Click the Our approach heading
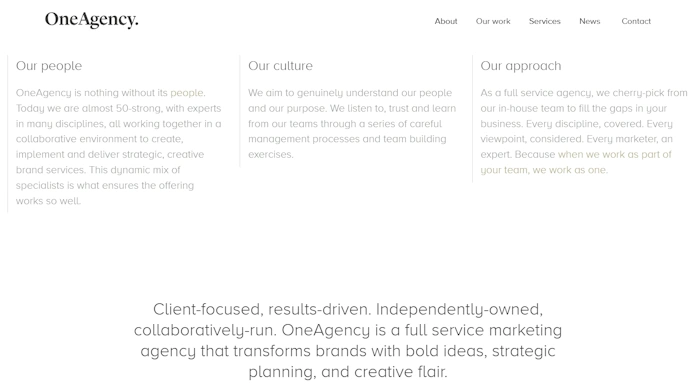 point(521,66)
